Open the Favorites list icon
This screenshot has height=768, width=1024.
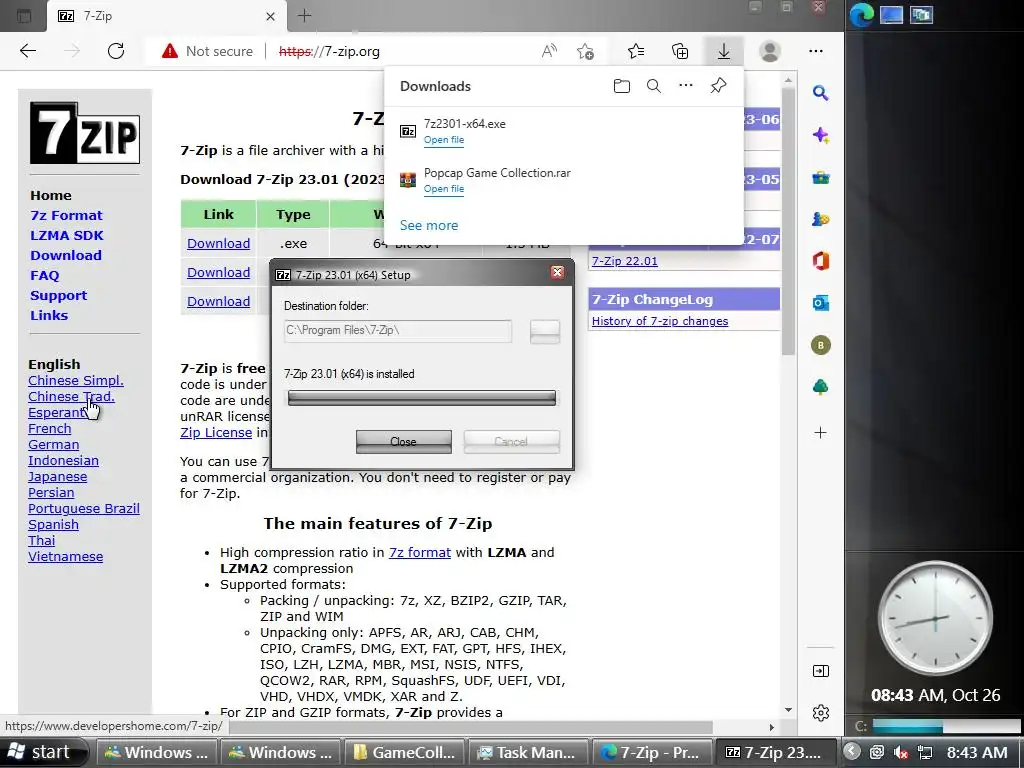(x=636, y=51)
